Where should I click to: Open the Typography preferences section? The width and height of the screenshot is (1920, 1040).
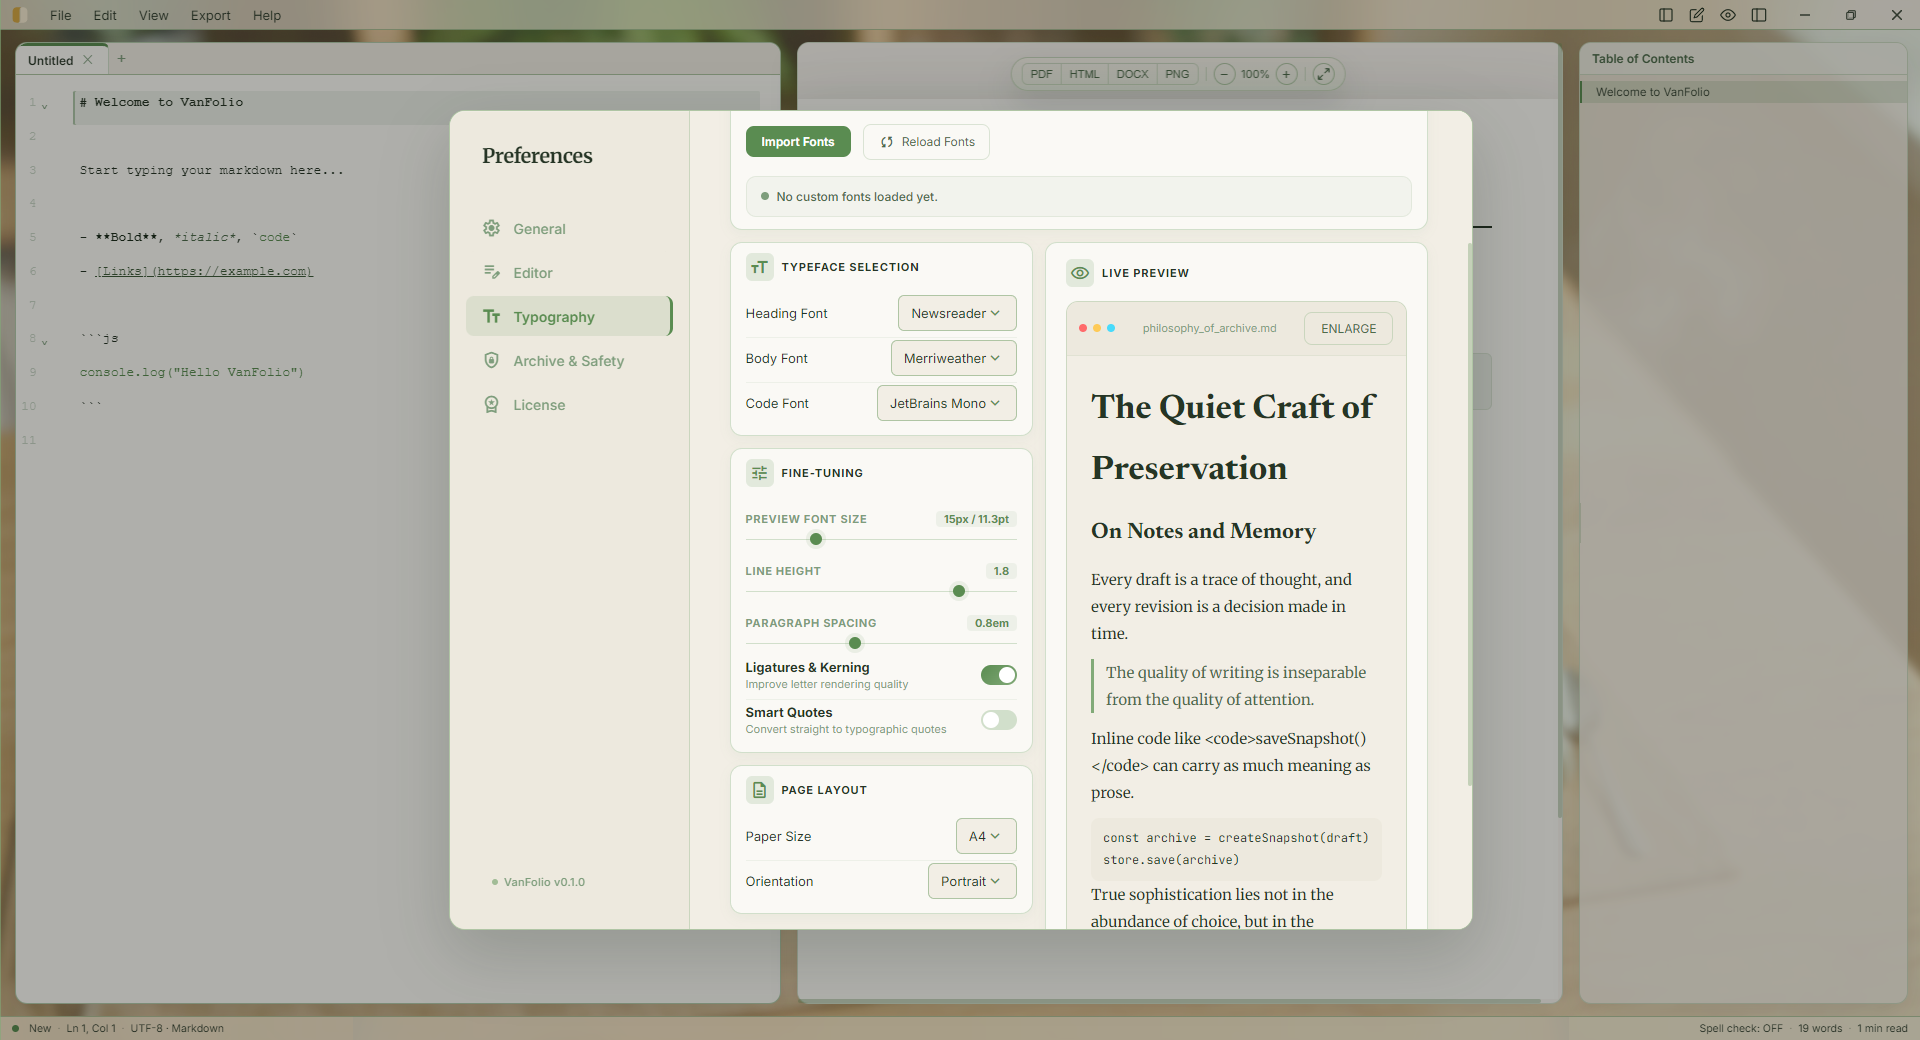point(556,317)
